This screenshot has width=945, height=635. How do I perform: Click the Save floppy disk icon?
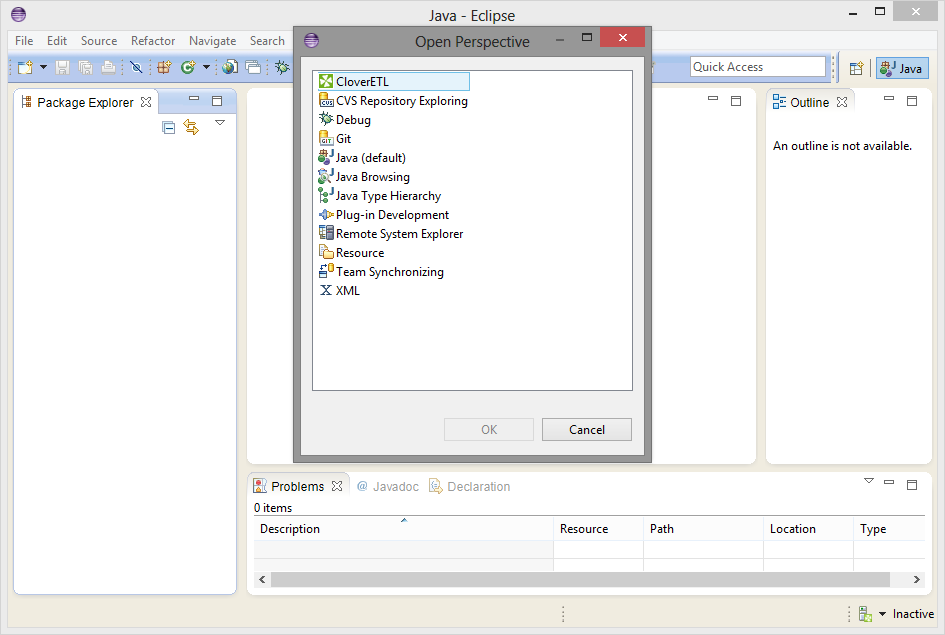pos(63,67)
